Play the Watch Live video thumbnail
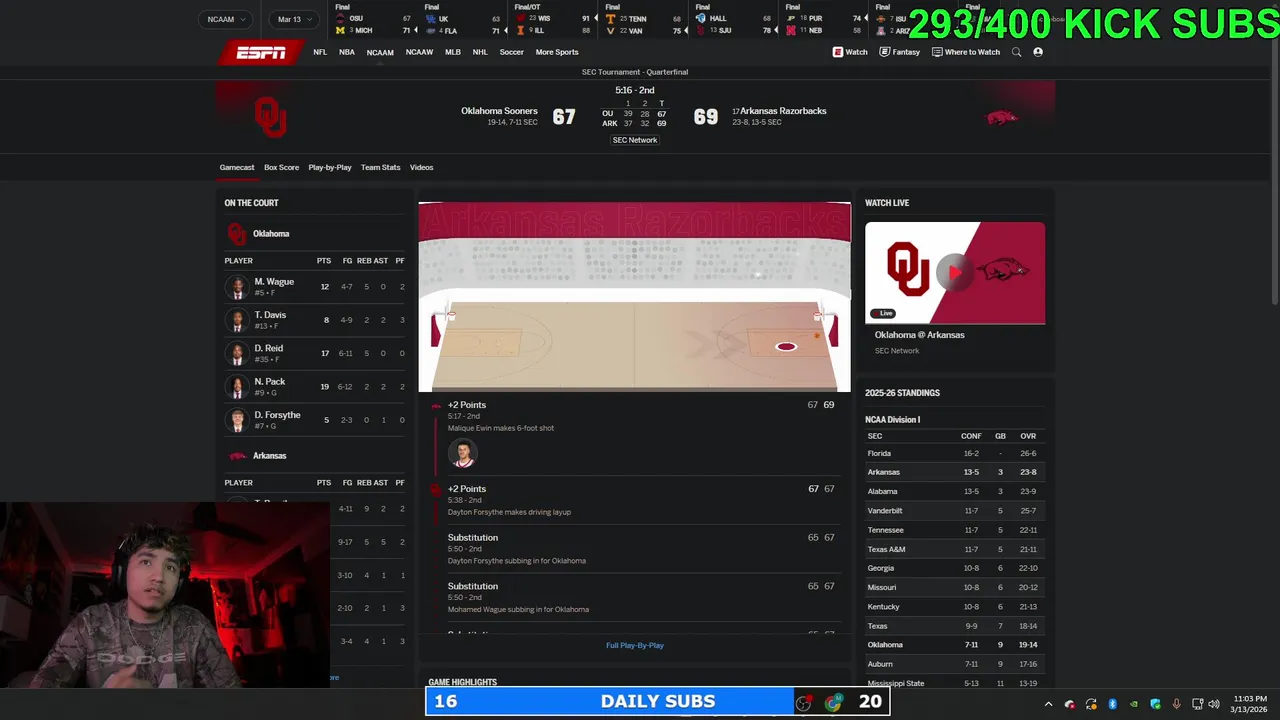The width and height of the screenshot is (1280, 720). tap(955, 272)
